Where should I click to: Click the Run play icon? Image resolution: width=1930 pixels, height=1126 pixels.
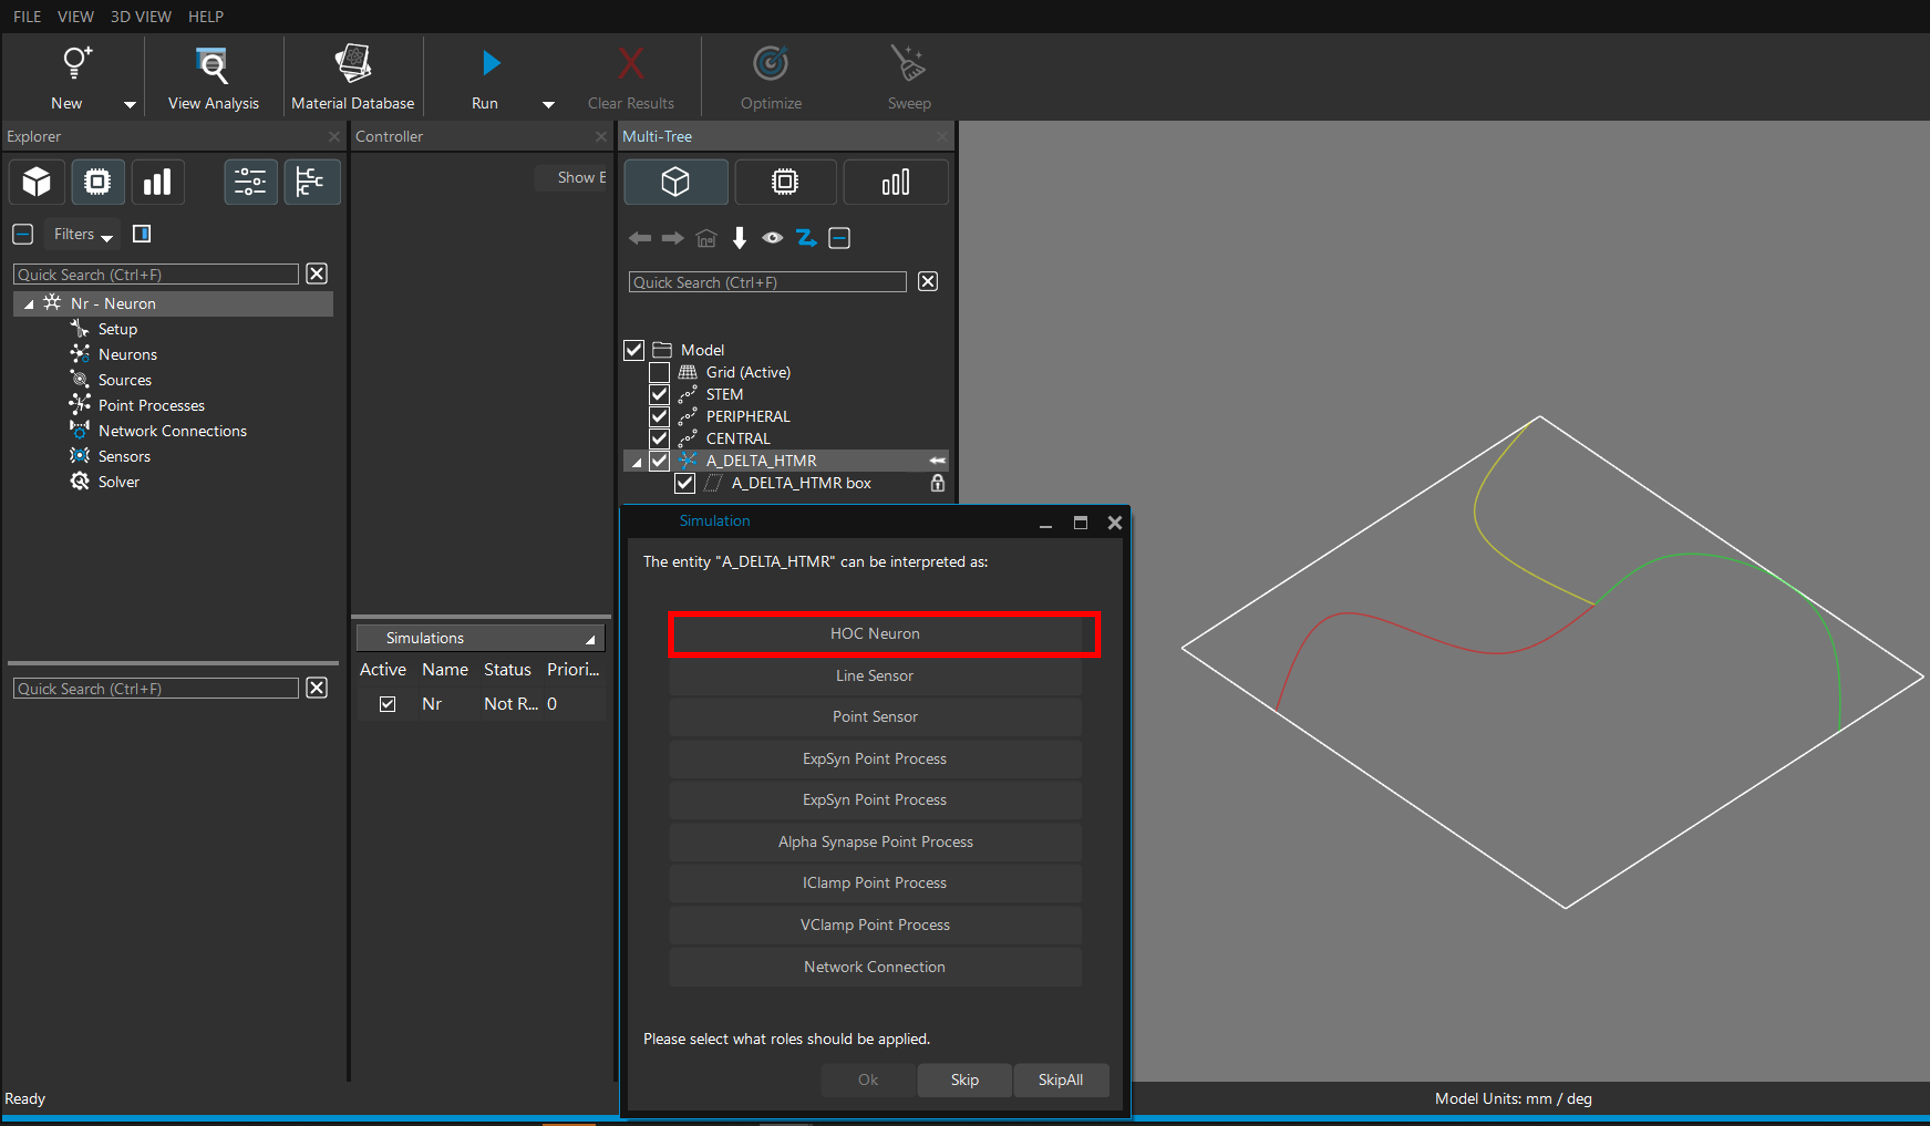point(490,63)
